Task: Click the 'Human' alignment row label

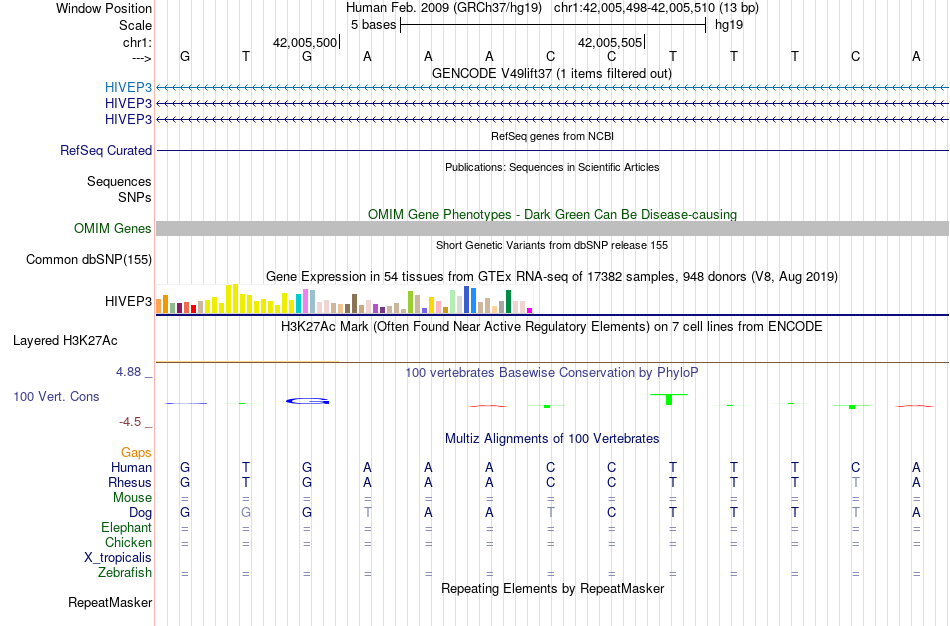Action: pos(131,467)
